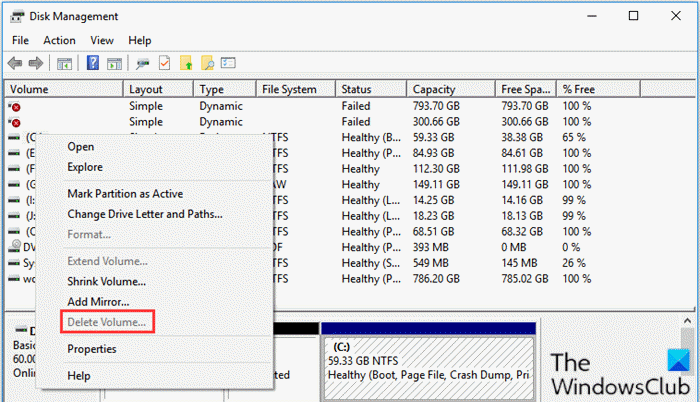Maximize the Disk Management window
This screenshot has height=402, width=700.
coord(633,16)
